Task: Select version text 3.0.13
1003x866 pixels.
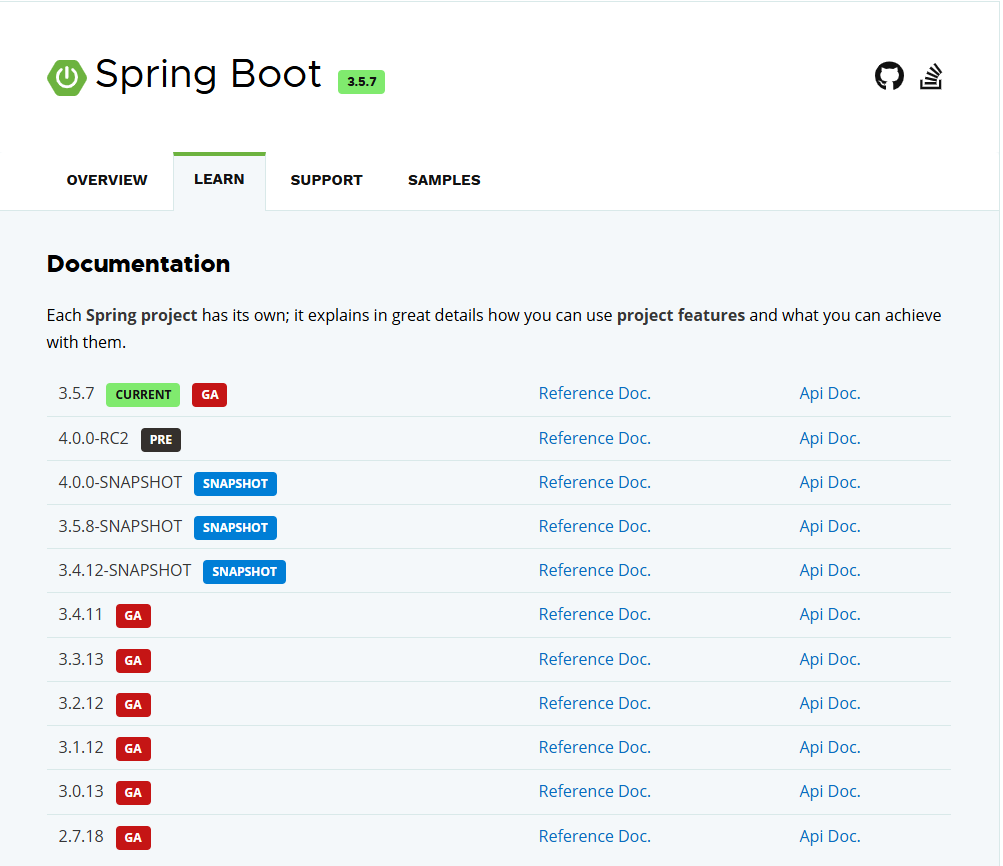Action: point(81,792)
